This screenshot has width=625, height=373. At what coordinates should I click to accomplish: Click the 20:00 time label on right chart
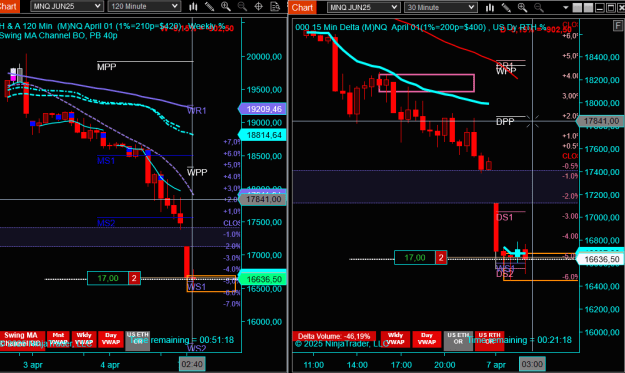coord(444,365)
